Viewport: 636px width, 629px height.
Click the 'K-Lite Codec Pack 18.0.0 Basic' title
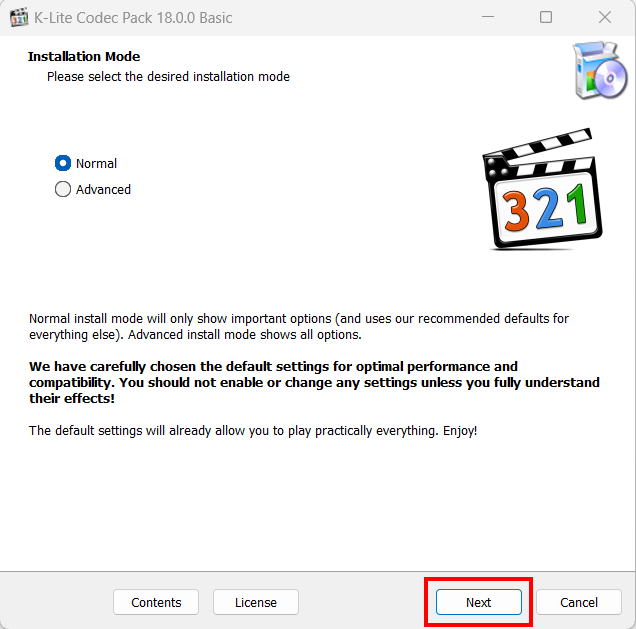[133, 18]
